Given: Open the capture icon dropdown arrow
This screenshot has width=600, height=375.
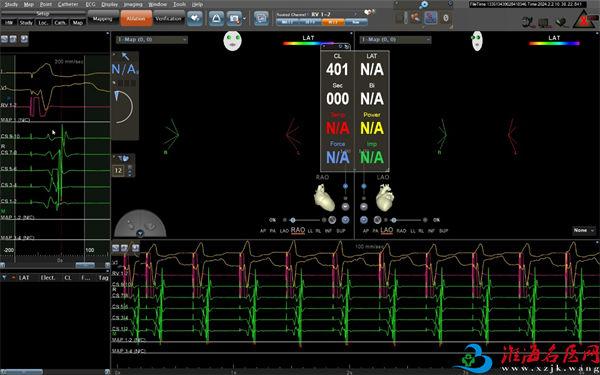Looking at the screenshot, I should (x=245, y=18).
